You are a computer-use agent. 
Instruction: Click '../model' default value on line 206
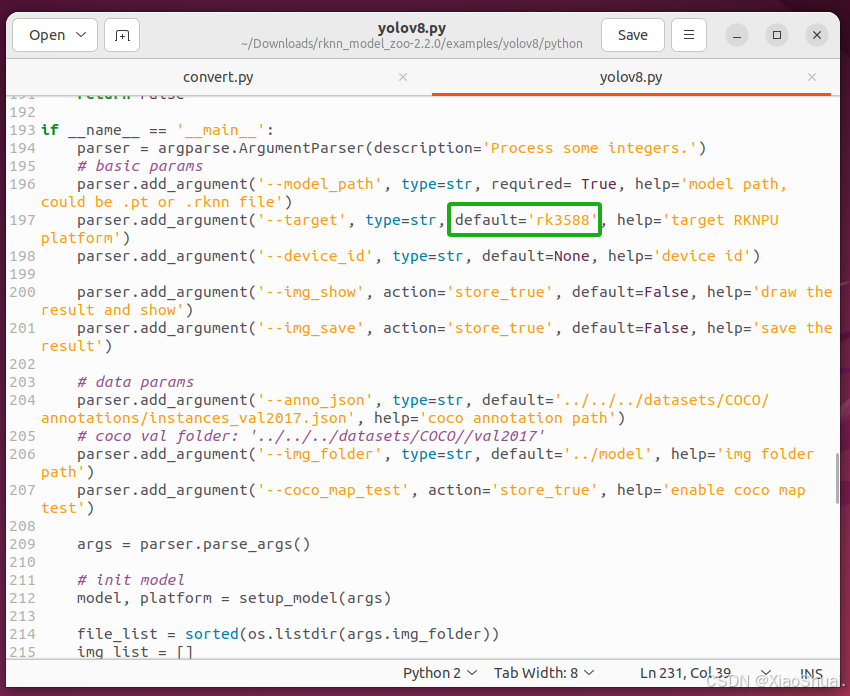(x=608, y=454)
